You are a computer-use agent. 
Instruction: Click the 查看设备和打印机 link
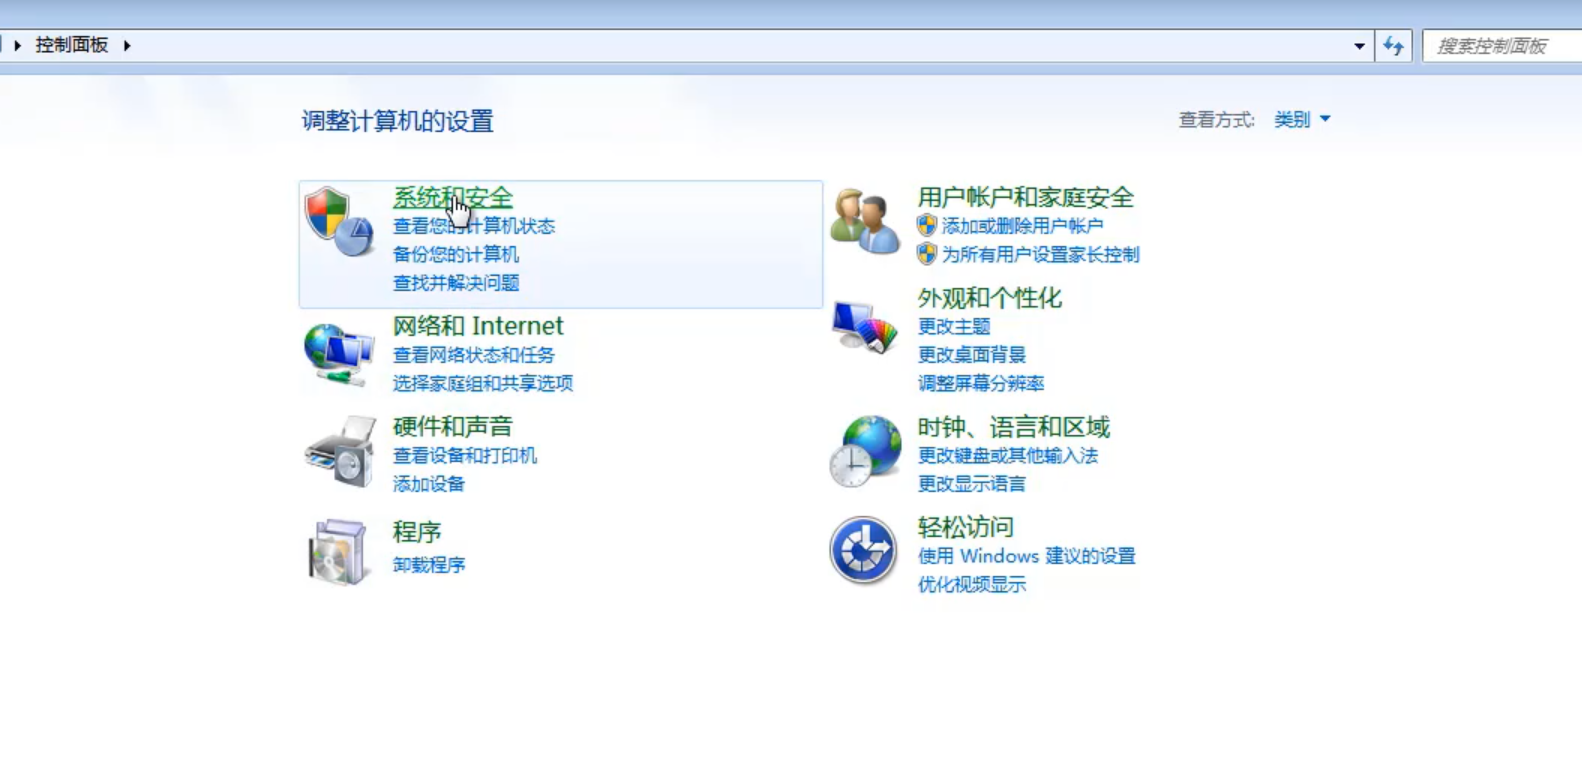point(465,455)
